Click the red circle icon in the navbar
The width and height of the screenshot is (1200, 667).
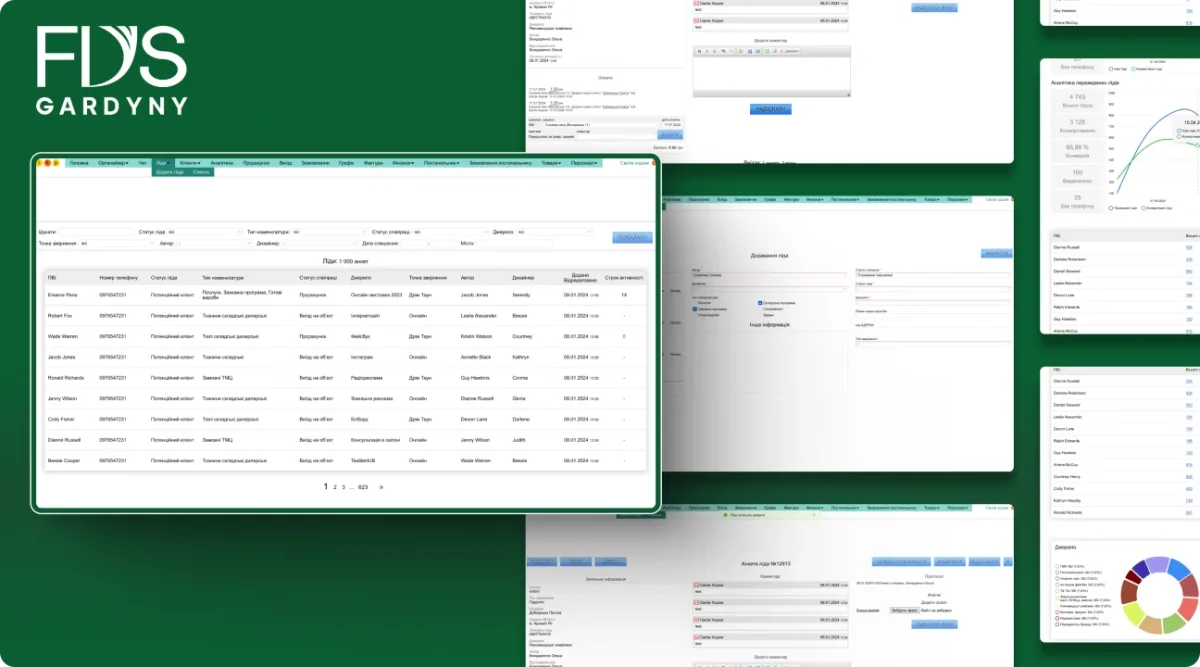47,163
